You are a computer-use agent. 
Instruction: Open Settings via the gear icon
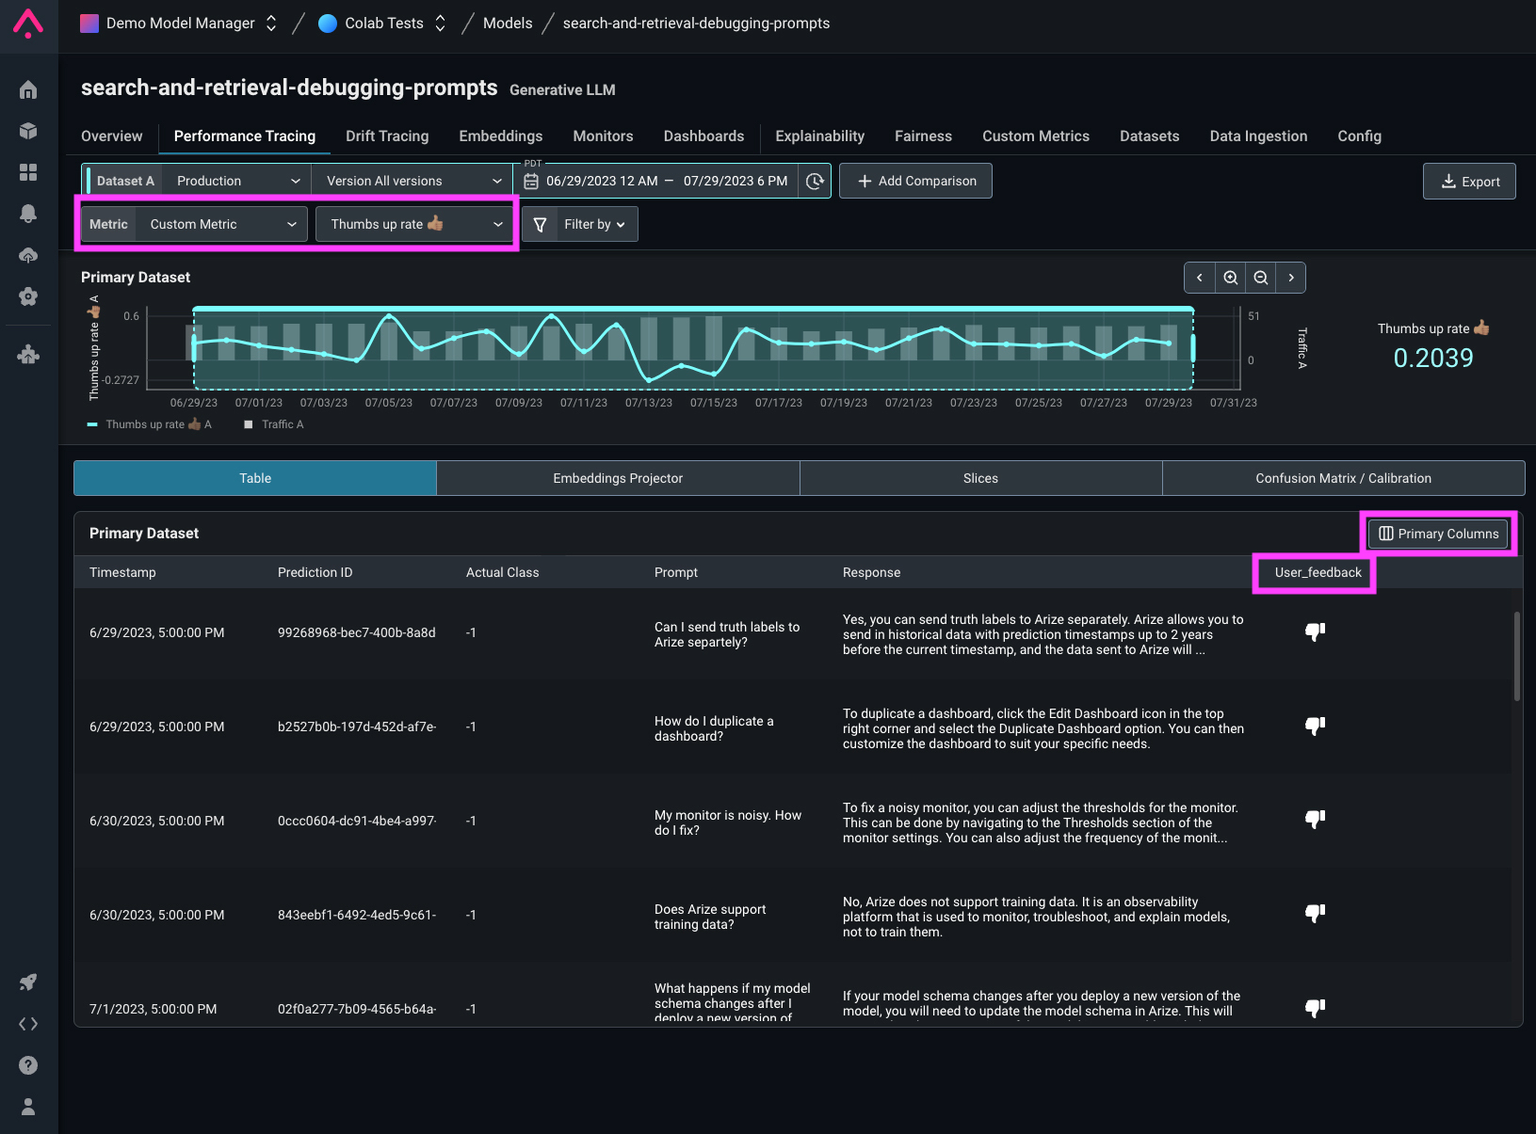point(28,296)
